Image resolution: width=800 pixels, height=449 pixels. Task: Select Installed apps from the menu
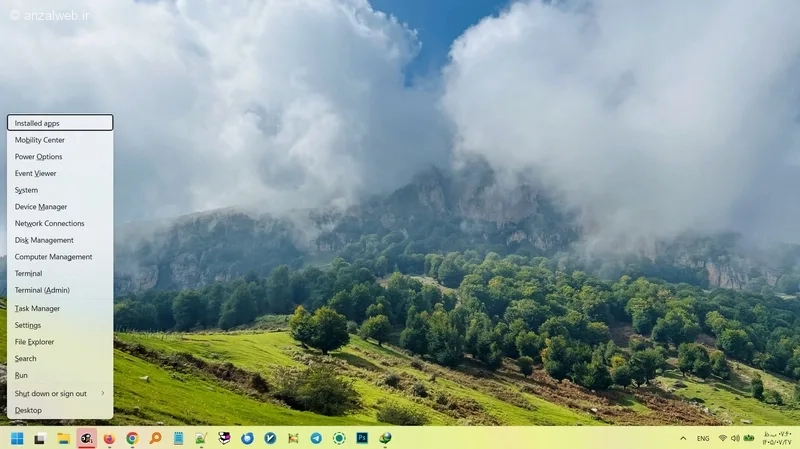[x=60, y=123]
